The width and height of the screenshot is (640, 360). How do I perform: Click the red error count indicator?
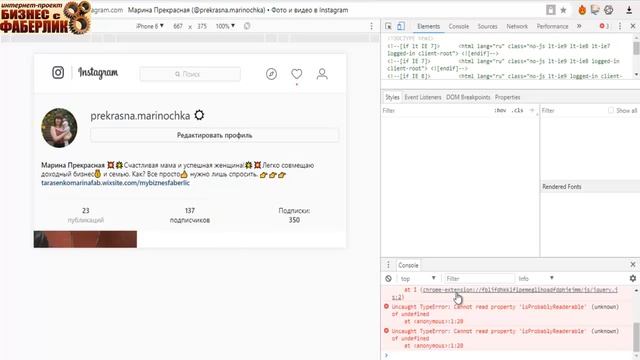pyautogui.click(x=604, y=26)
